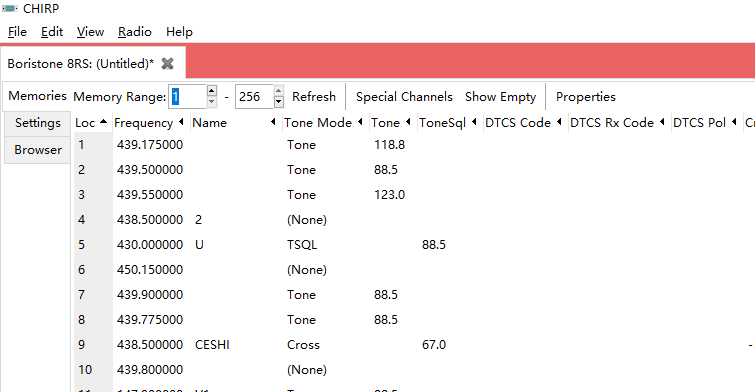Click the Refresh button
This screenshot has height=392, width=755.
tap(313, 96)
